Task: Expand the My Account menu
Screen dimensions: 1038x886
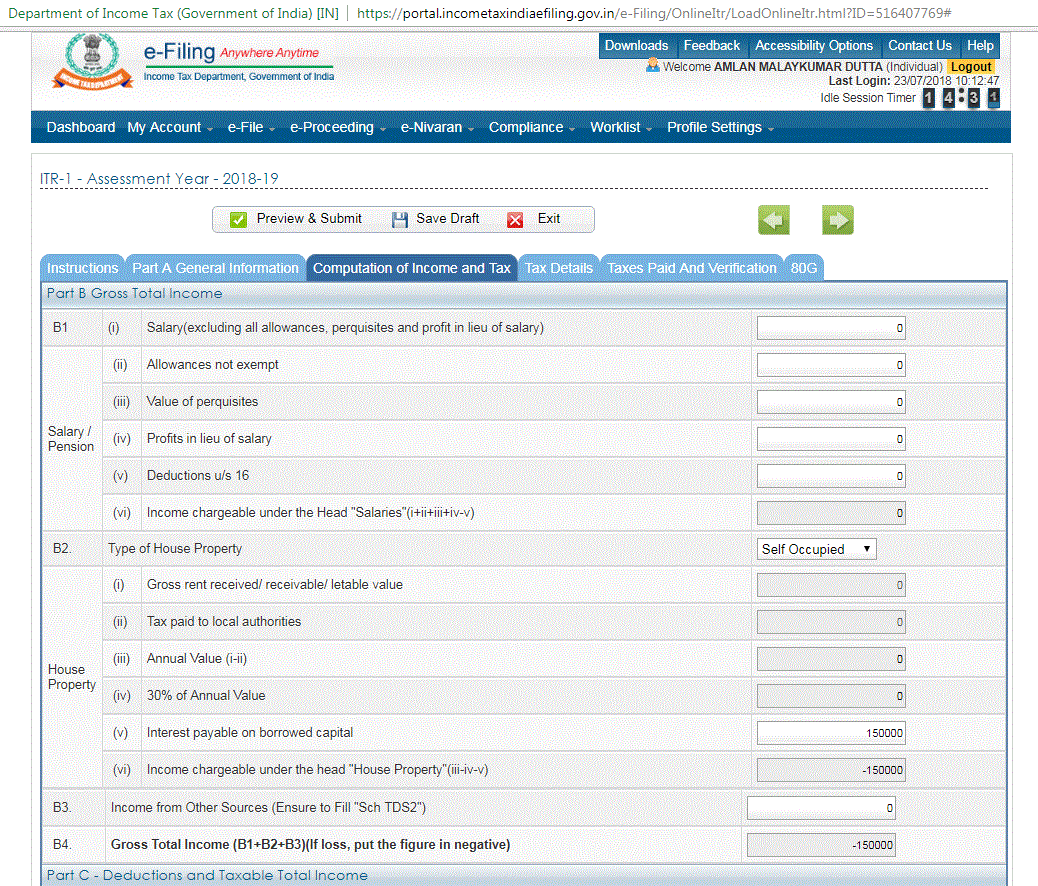Action: 170,127
